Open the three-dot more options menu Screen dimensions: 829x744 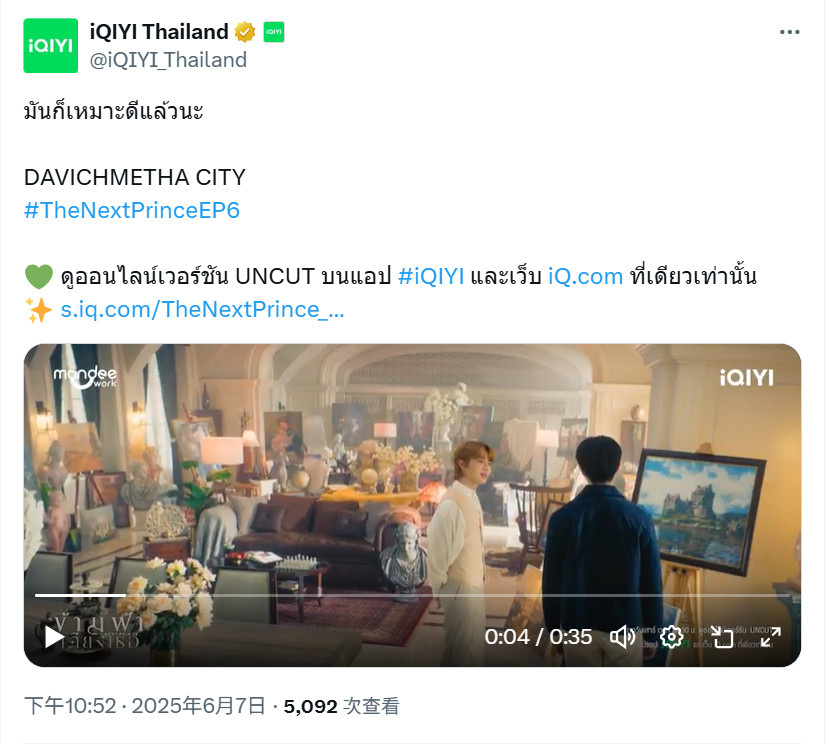coord(789,32)
